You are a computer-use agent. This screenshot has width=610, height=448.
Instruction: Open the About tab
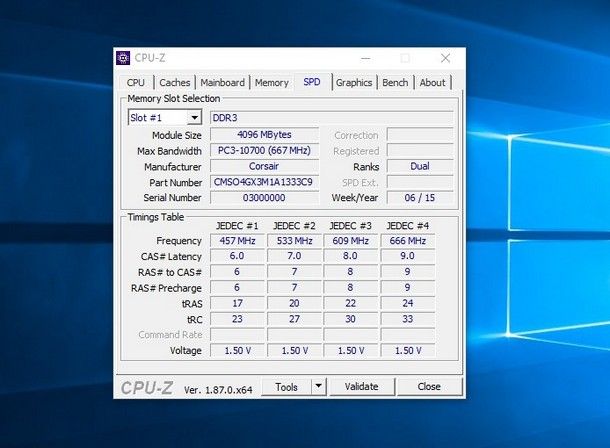(x=432, y=83)
